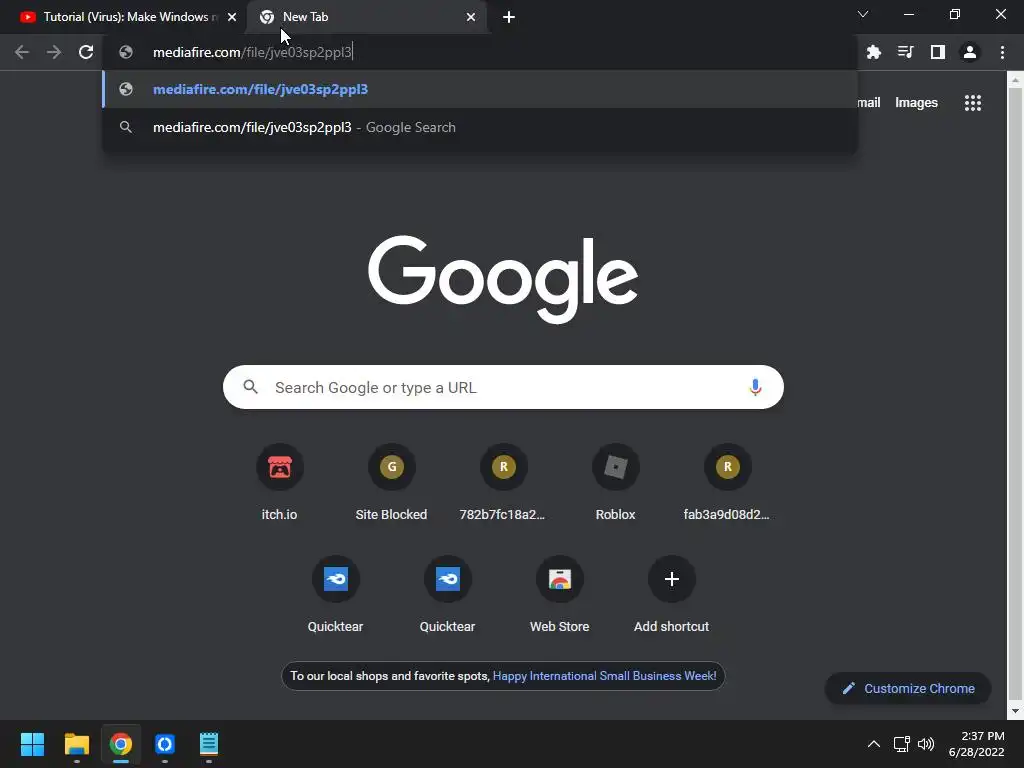This screenshot has width=1024, height=768.
Task: Open File Explorer from the taskbar
Action: click(x=76, y=744)
